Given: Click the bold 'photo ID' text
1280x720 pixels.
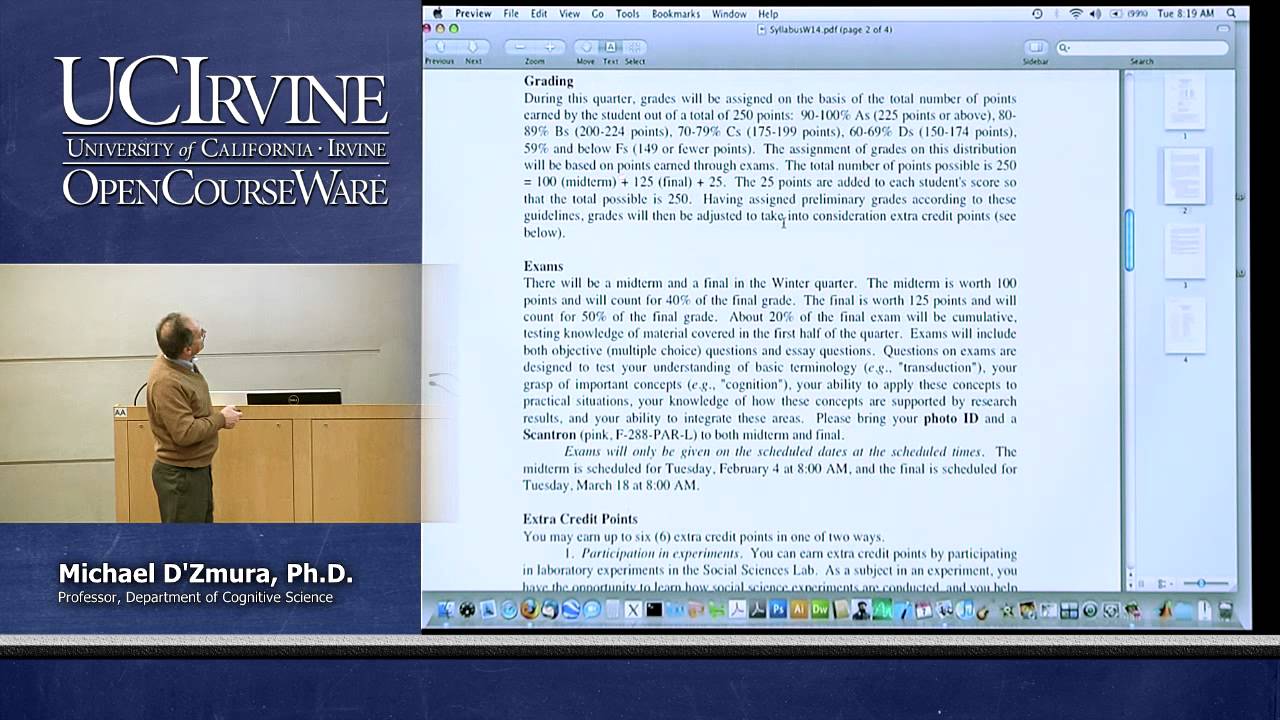Looking at the screenshot, I should pyautogui.click(x=951, y=418).
